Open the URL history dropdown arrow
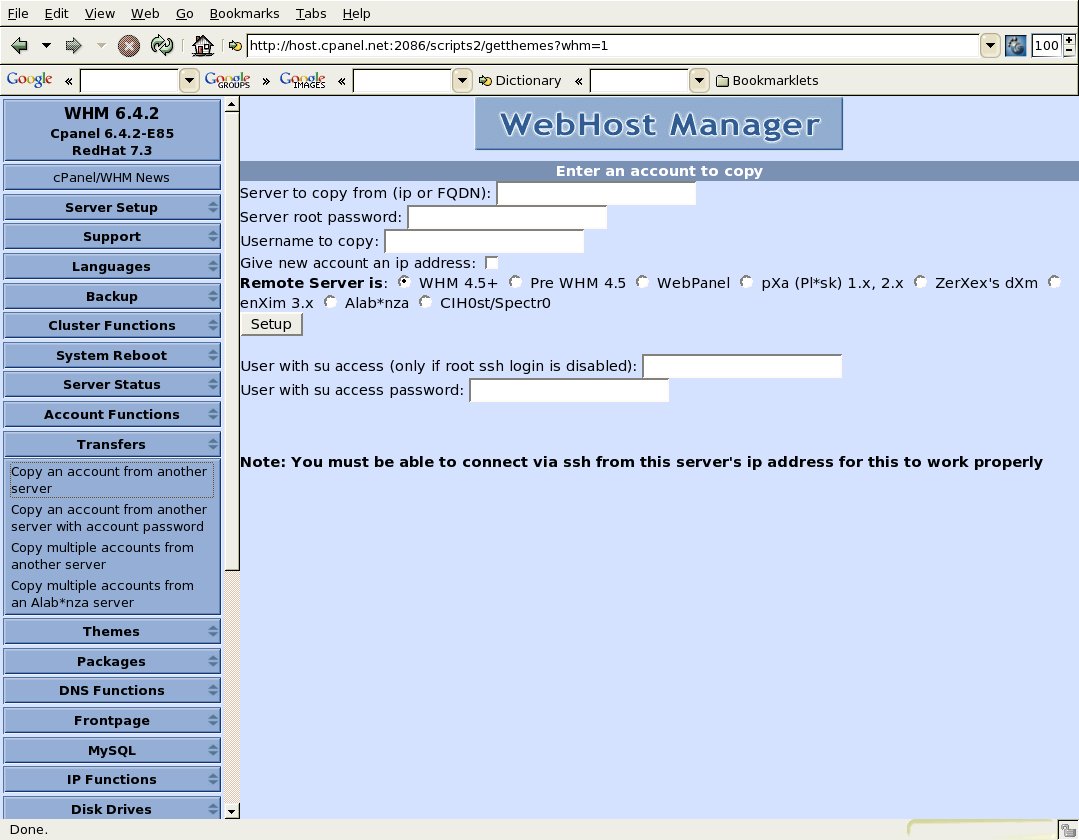 (x=990, y=45)
